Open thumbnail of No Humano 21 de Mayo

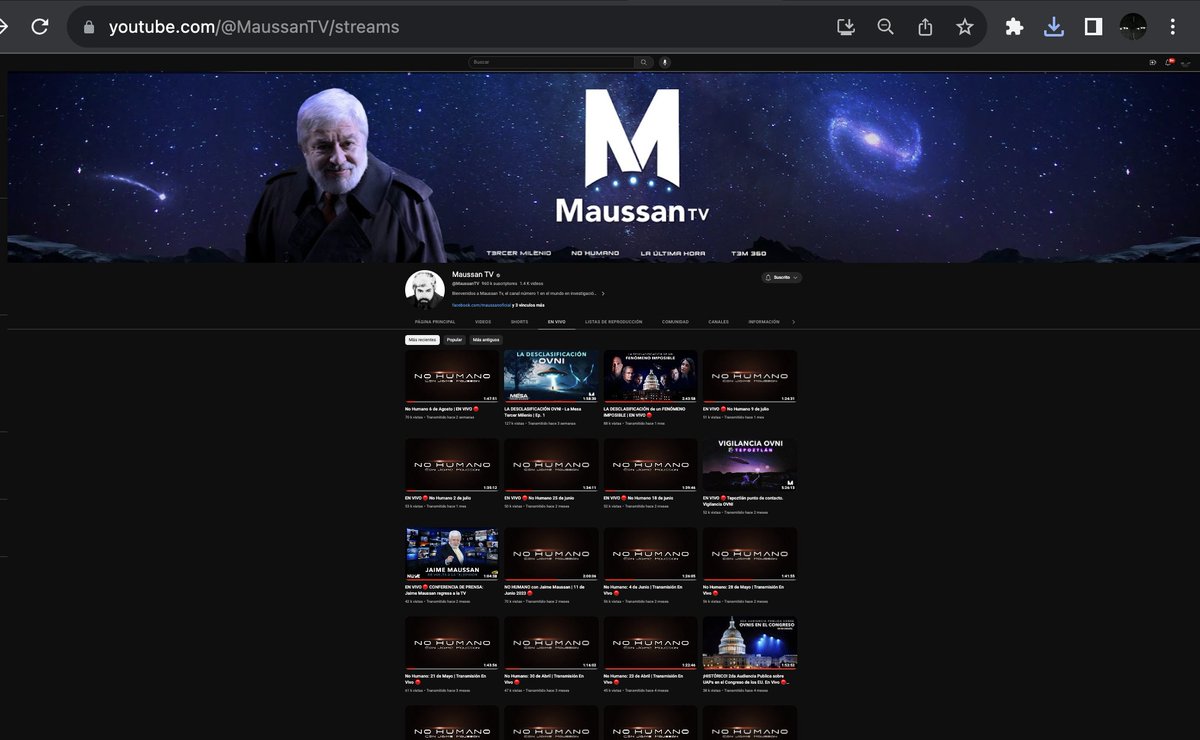[x=452, y=643]
